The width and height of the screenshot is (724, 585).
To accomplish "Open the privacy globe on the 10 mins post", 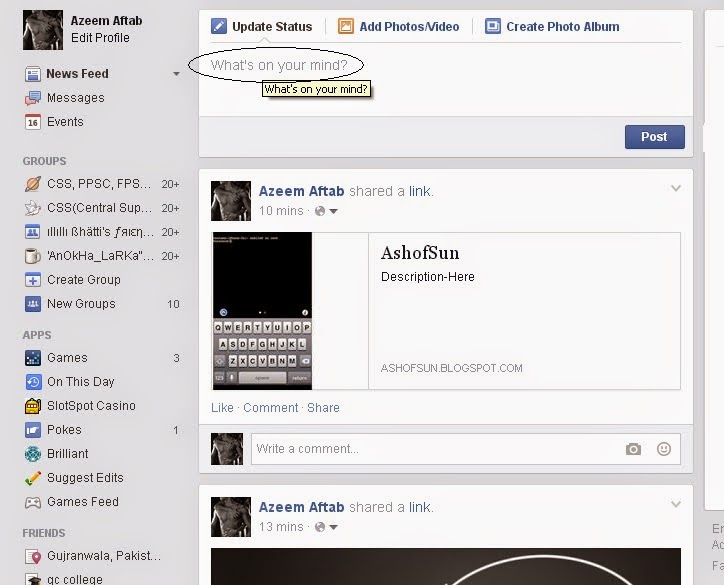I will coord(320,211).
